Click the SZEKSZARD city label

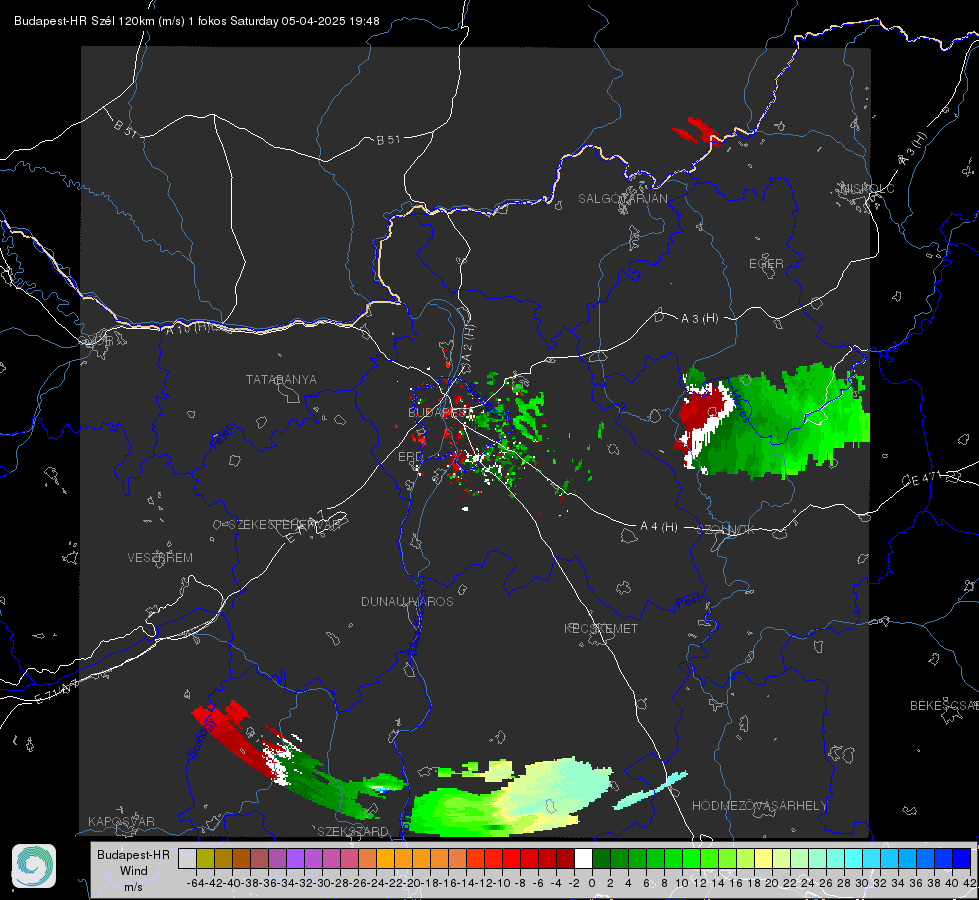coord(353,831)
